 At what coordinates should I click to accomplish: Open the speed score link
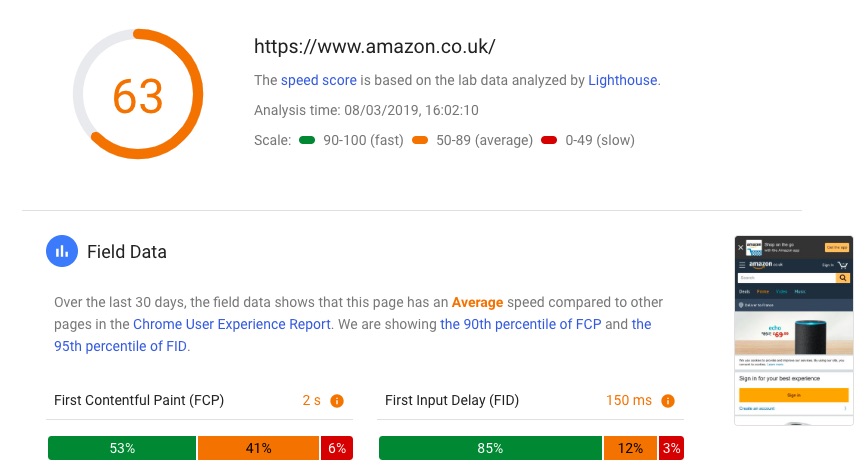click(x=319, y=81)
